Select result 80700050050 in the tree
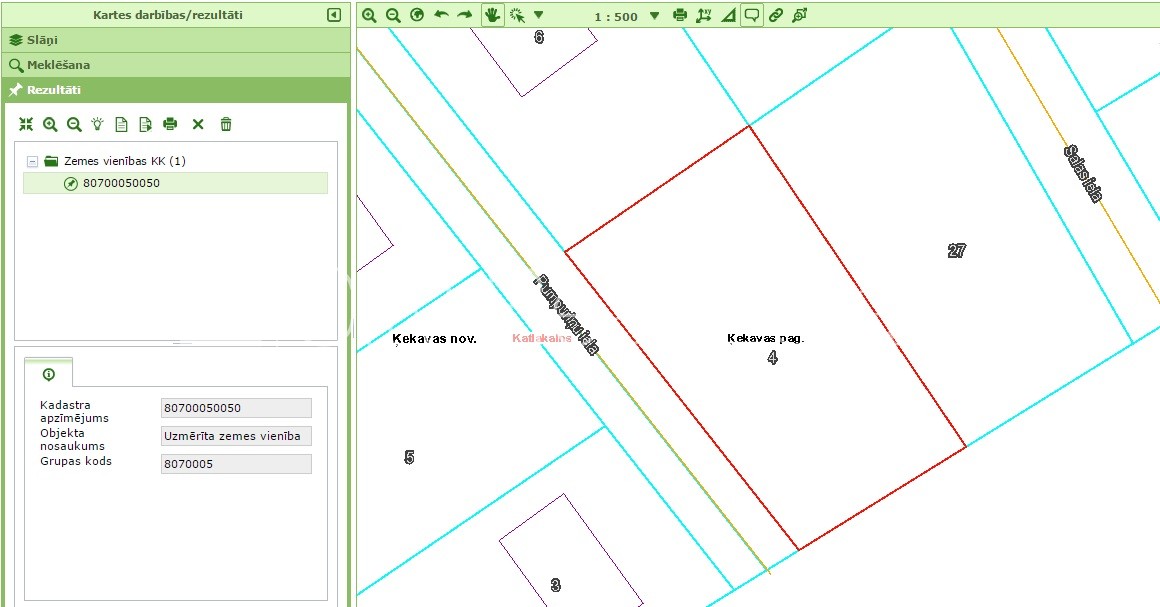The height and width of the screenshot is (607, 1160). coord(121,183)
